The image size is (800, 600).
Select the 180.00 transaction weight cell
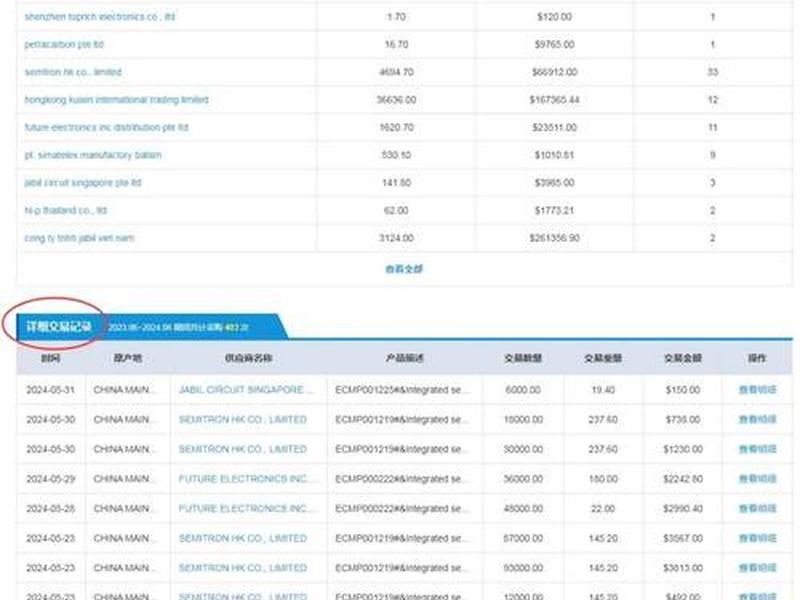pyautogui.click(x=603, y=479)
